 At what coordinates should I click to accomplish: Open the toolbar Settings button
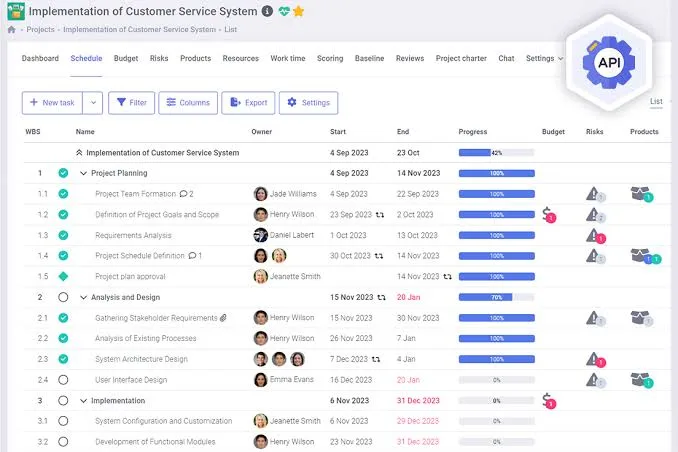(x=309, y=103)
